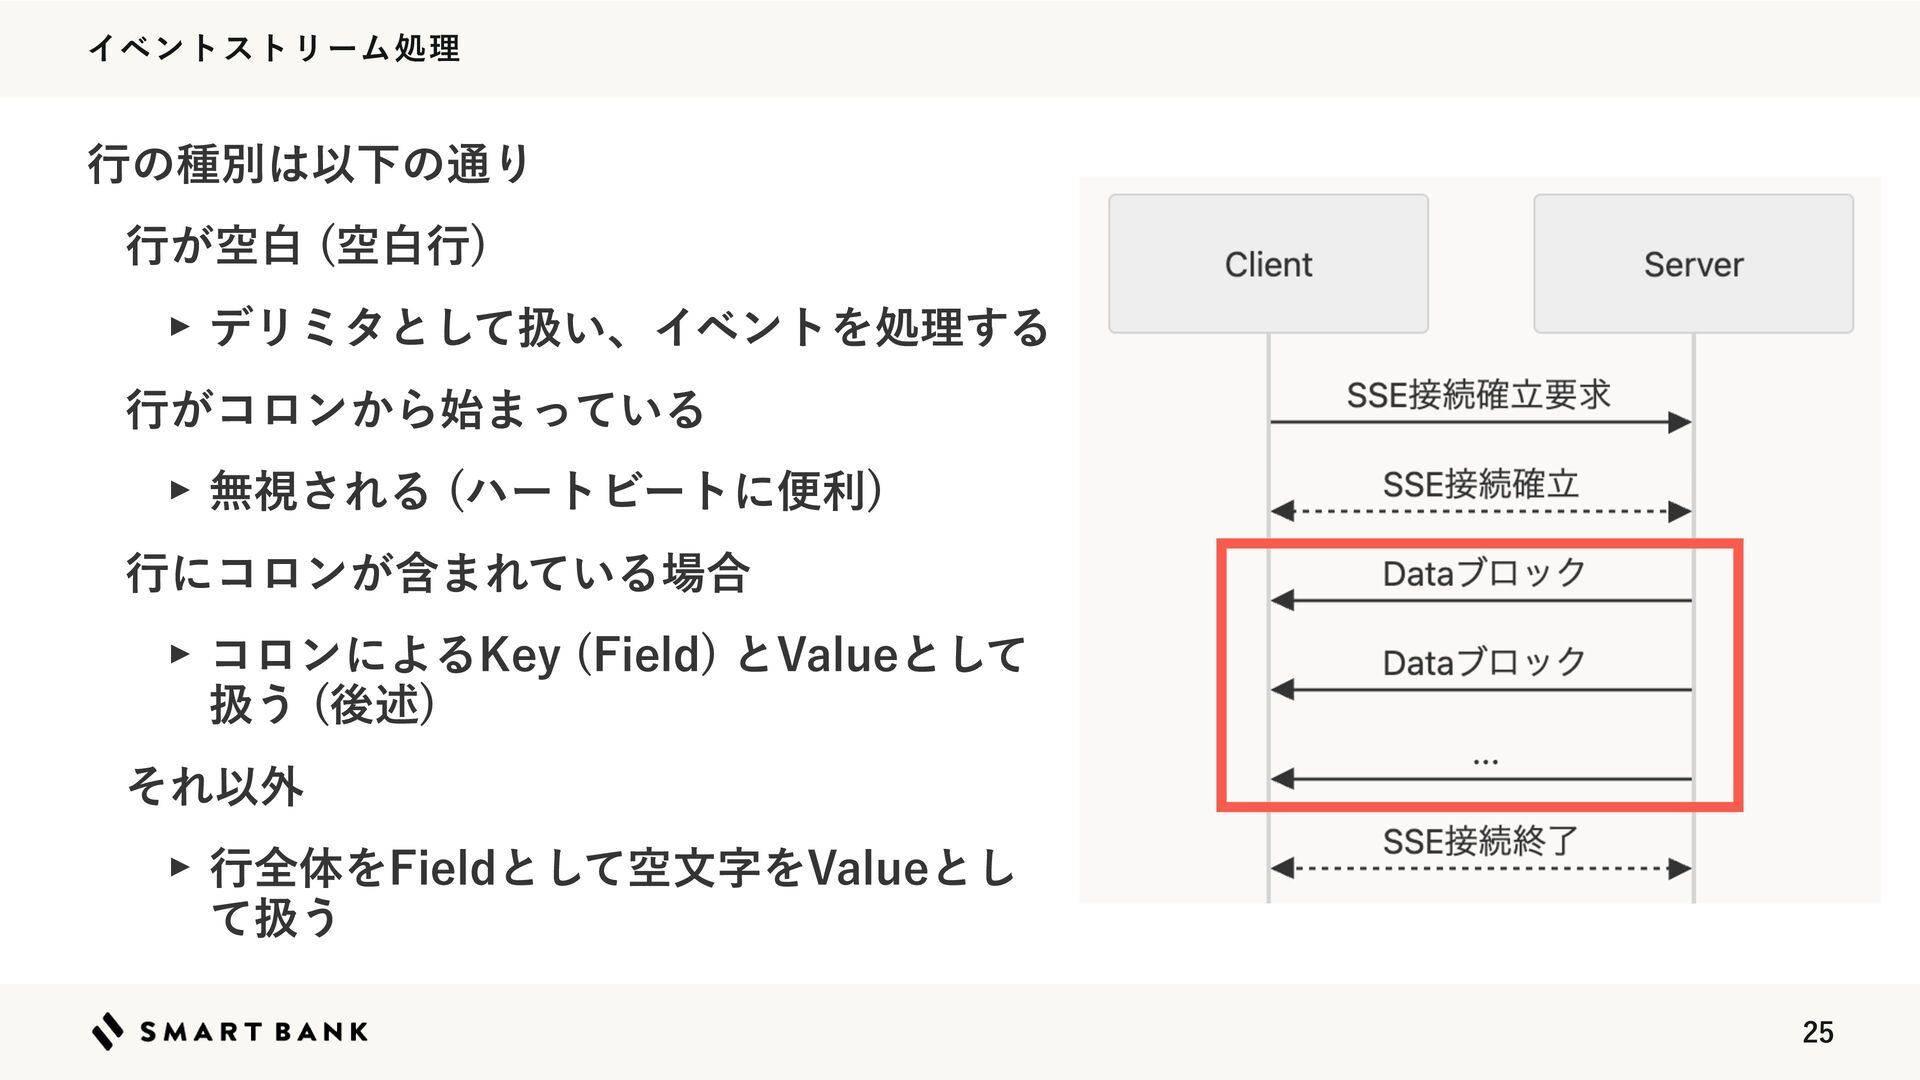Screen dimensions: 1920x1080
Task: Click the SSE接続確立 dashed arrow label
Action: click(1480, 485)
